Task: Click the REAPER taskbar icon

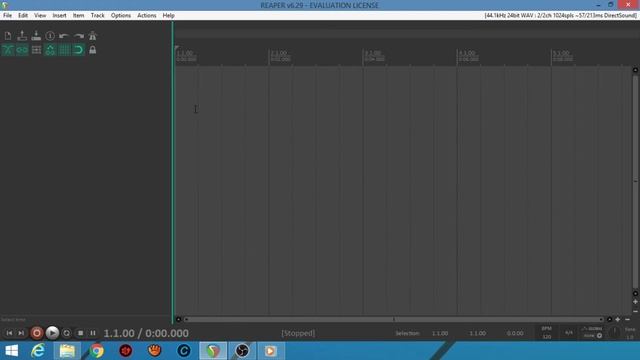Action: (x=213, y=351)
